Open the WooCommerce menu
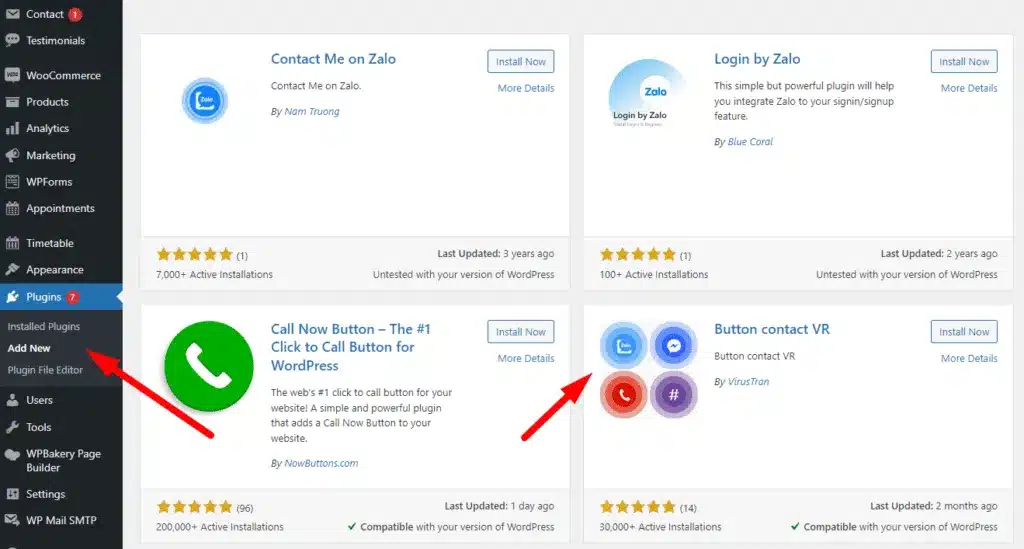 tap(61, 75)
